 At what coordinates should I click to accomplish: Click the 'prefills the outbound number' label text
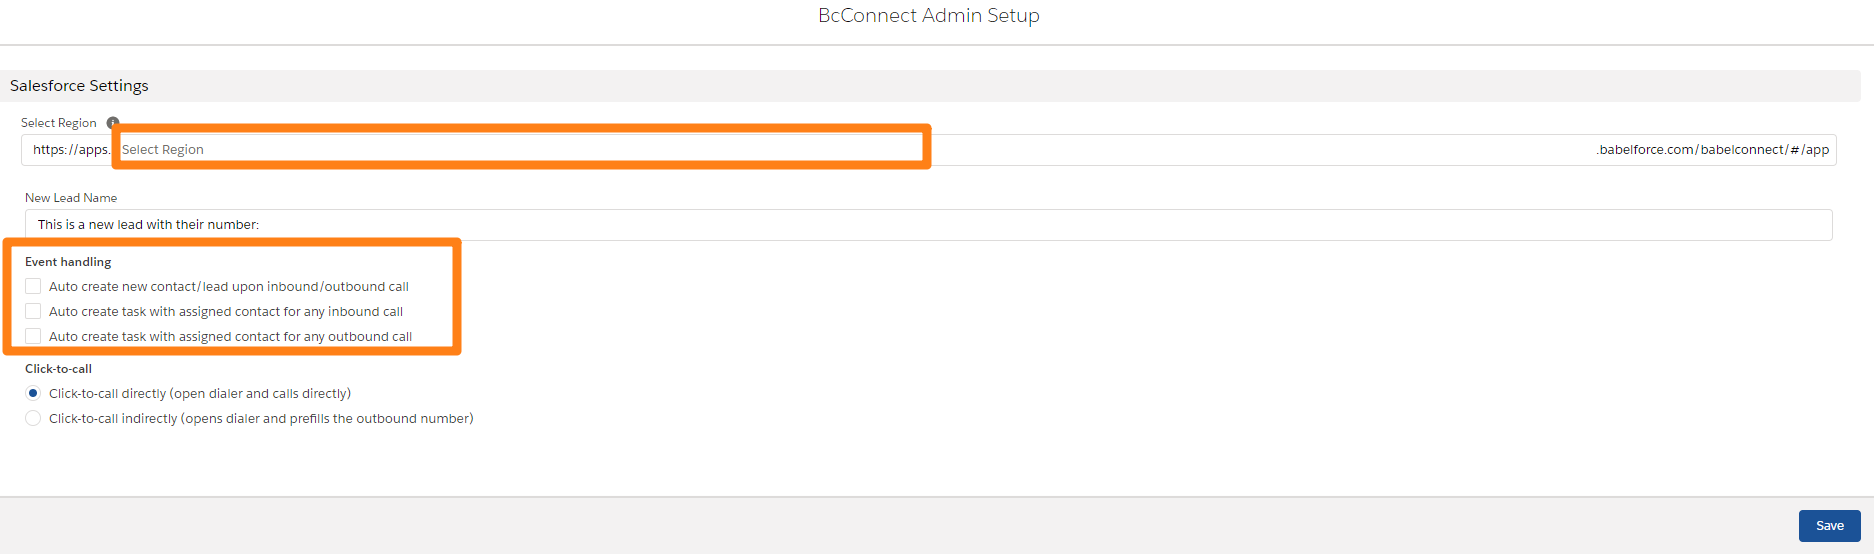pyautogui.click(x=261, y=419)
